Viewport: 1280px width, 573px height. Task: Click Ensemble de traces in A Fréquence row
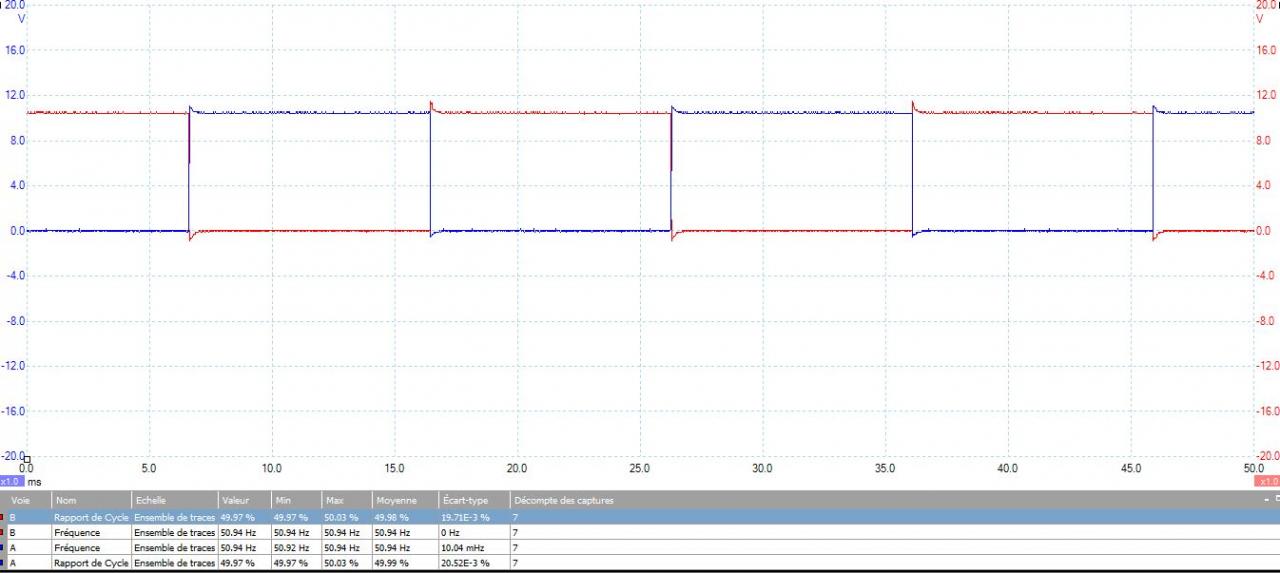[174, 548]
